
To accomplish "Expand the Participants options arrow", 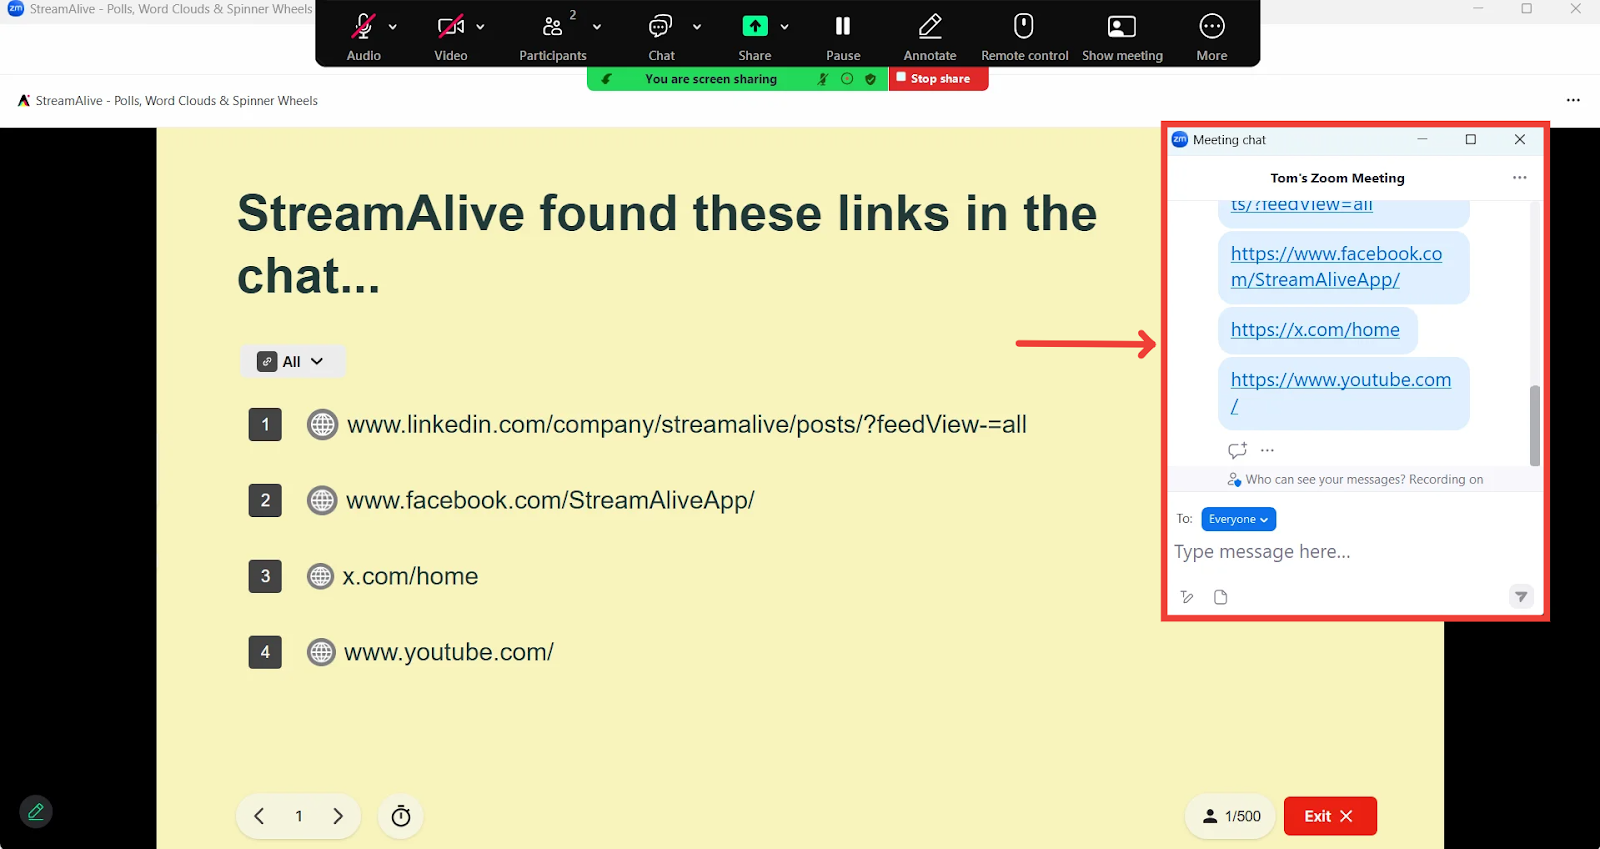I will (x=597, y=27).
